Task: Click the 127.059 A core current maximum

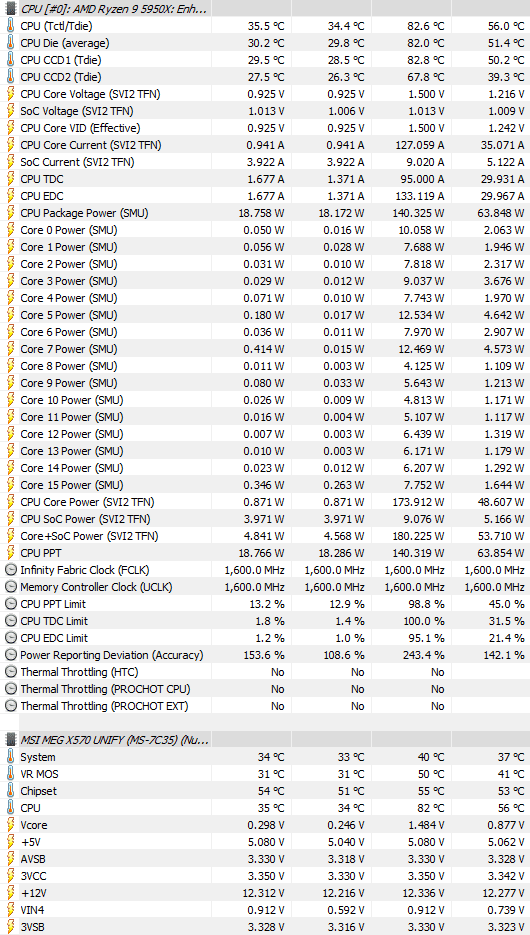Action: (x=420, y=145)
